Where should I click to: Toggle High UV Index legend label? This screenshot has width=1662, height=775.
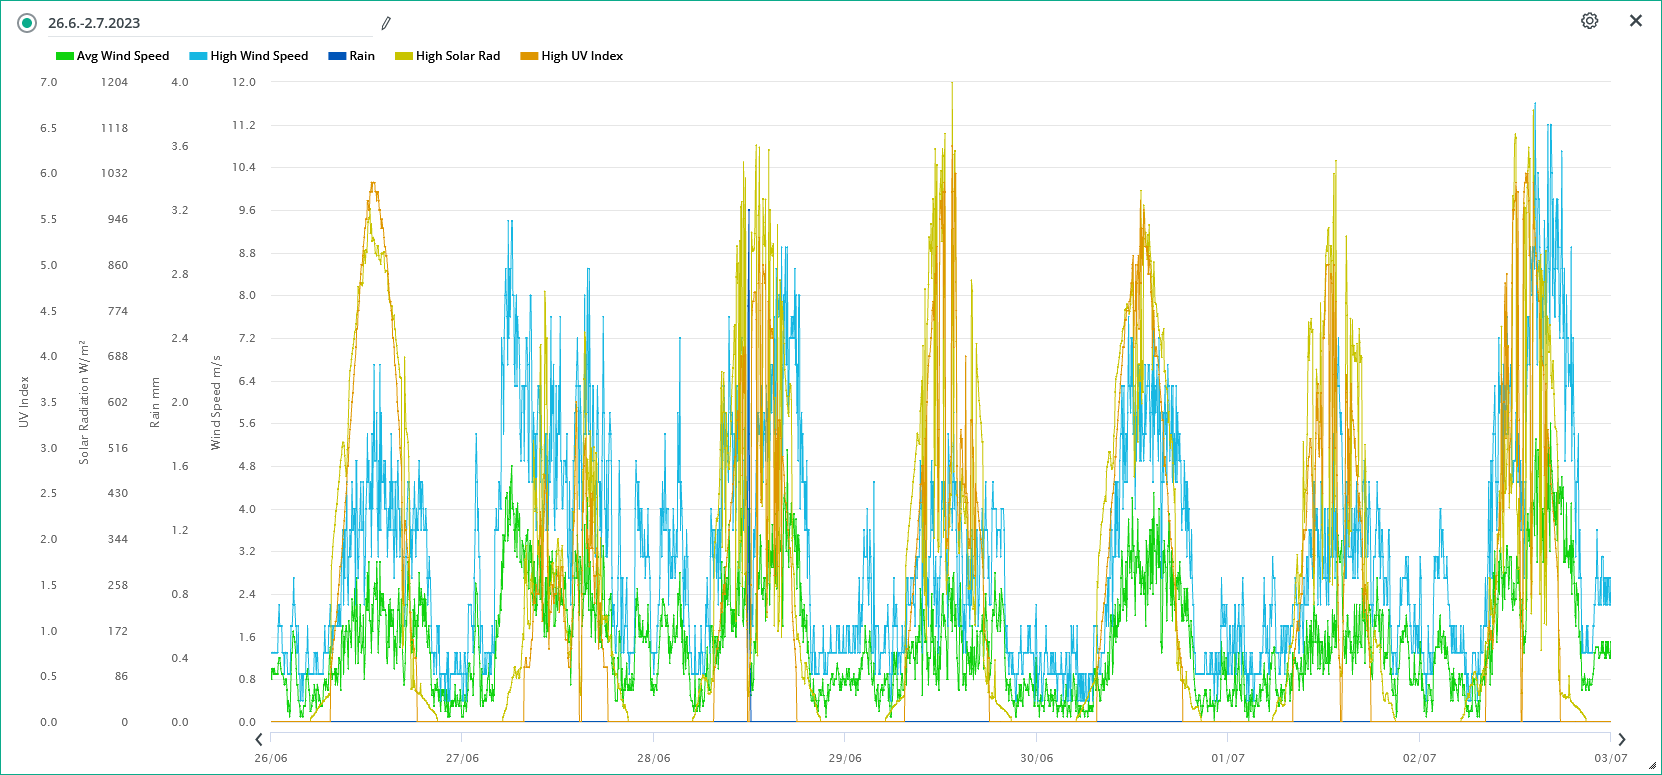(x=581, y=56)
